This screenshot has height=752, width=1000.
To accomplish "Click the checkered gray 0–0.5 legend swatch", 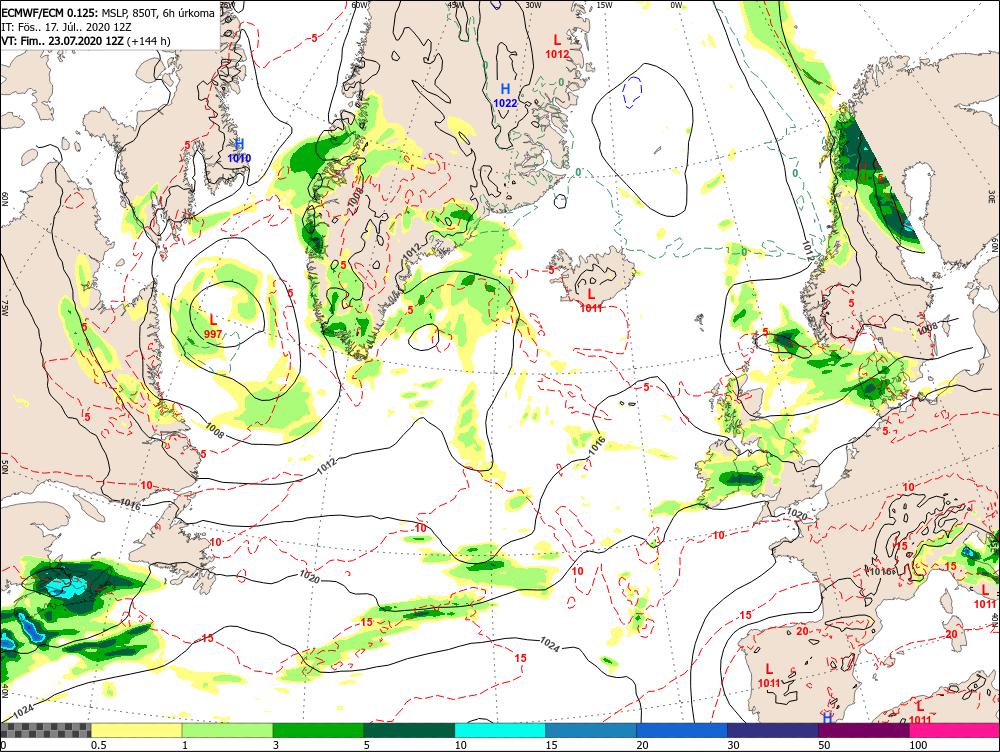I will pos(46,730).
